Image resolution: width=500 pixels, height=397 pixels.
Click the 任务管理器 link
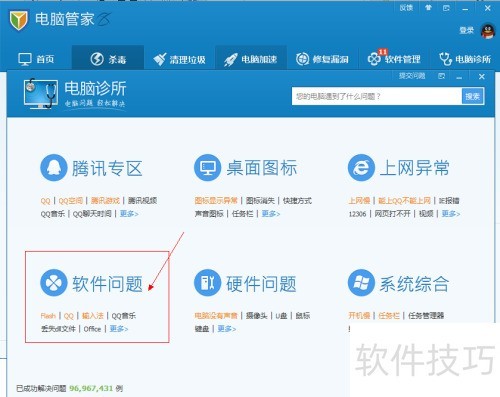tap(426, 316)
